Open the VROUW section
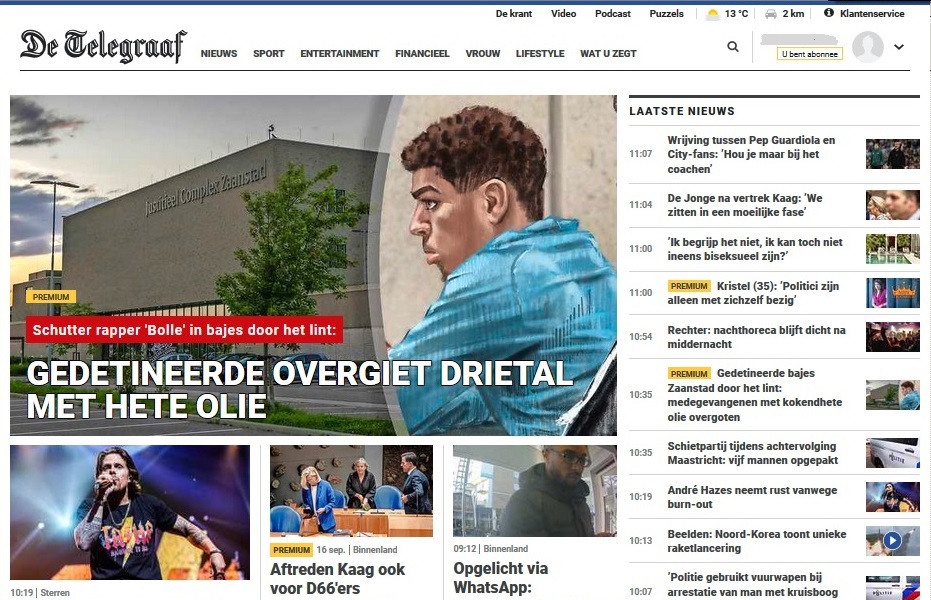Image resolution: width=931 pixels, height=600 pixels. click(x=483, y=53)
